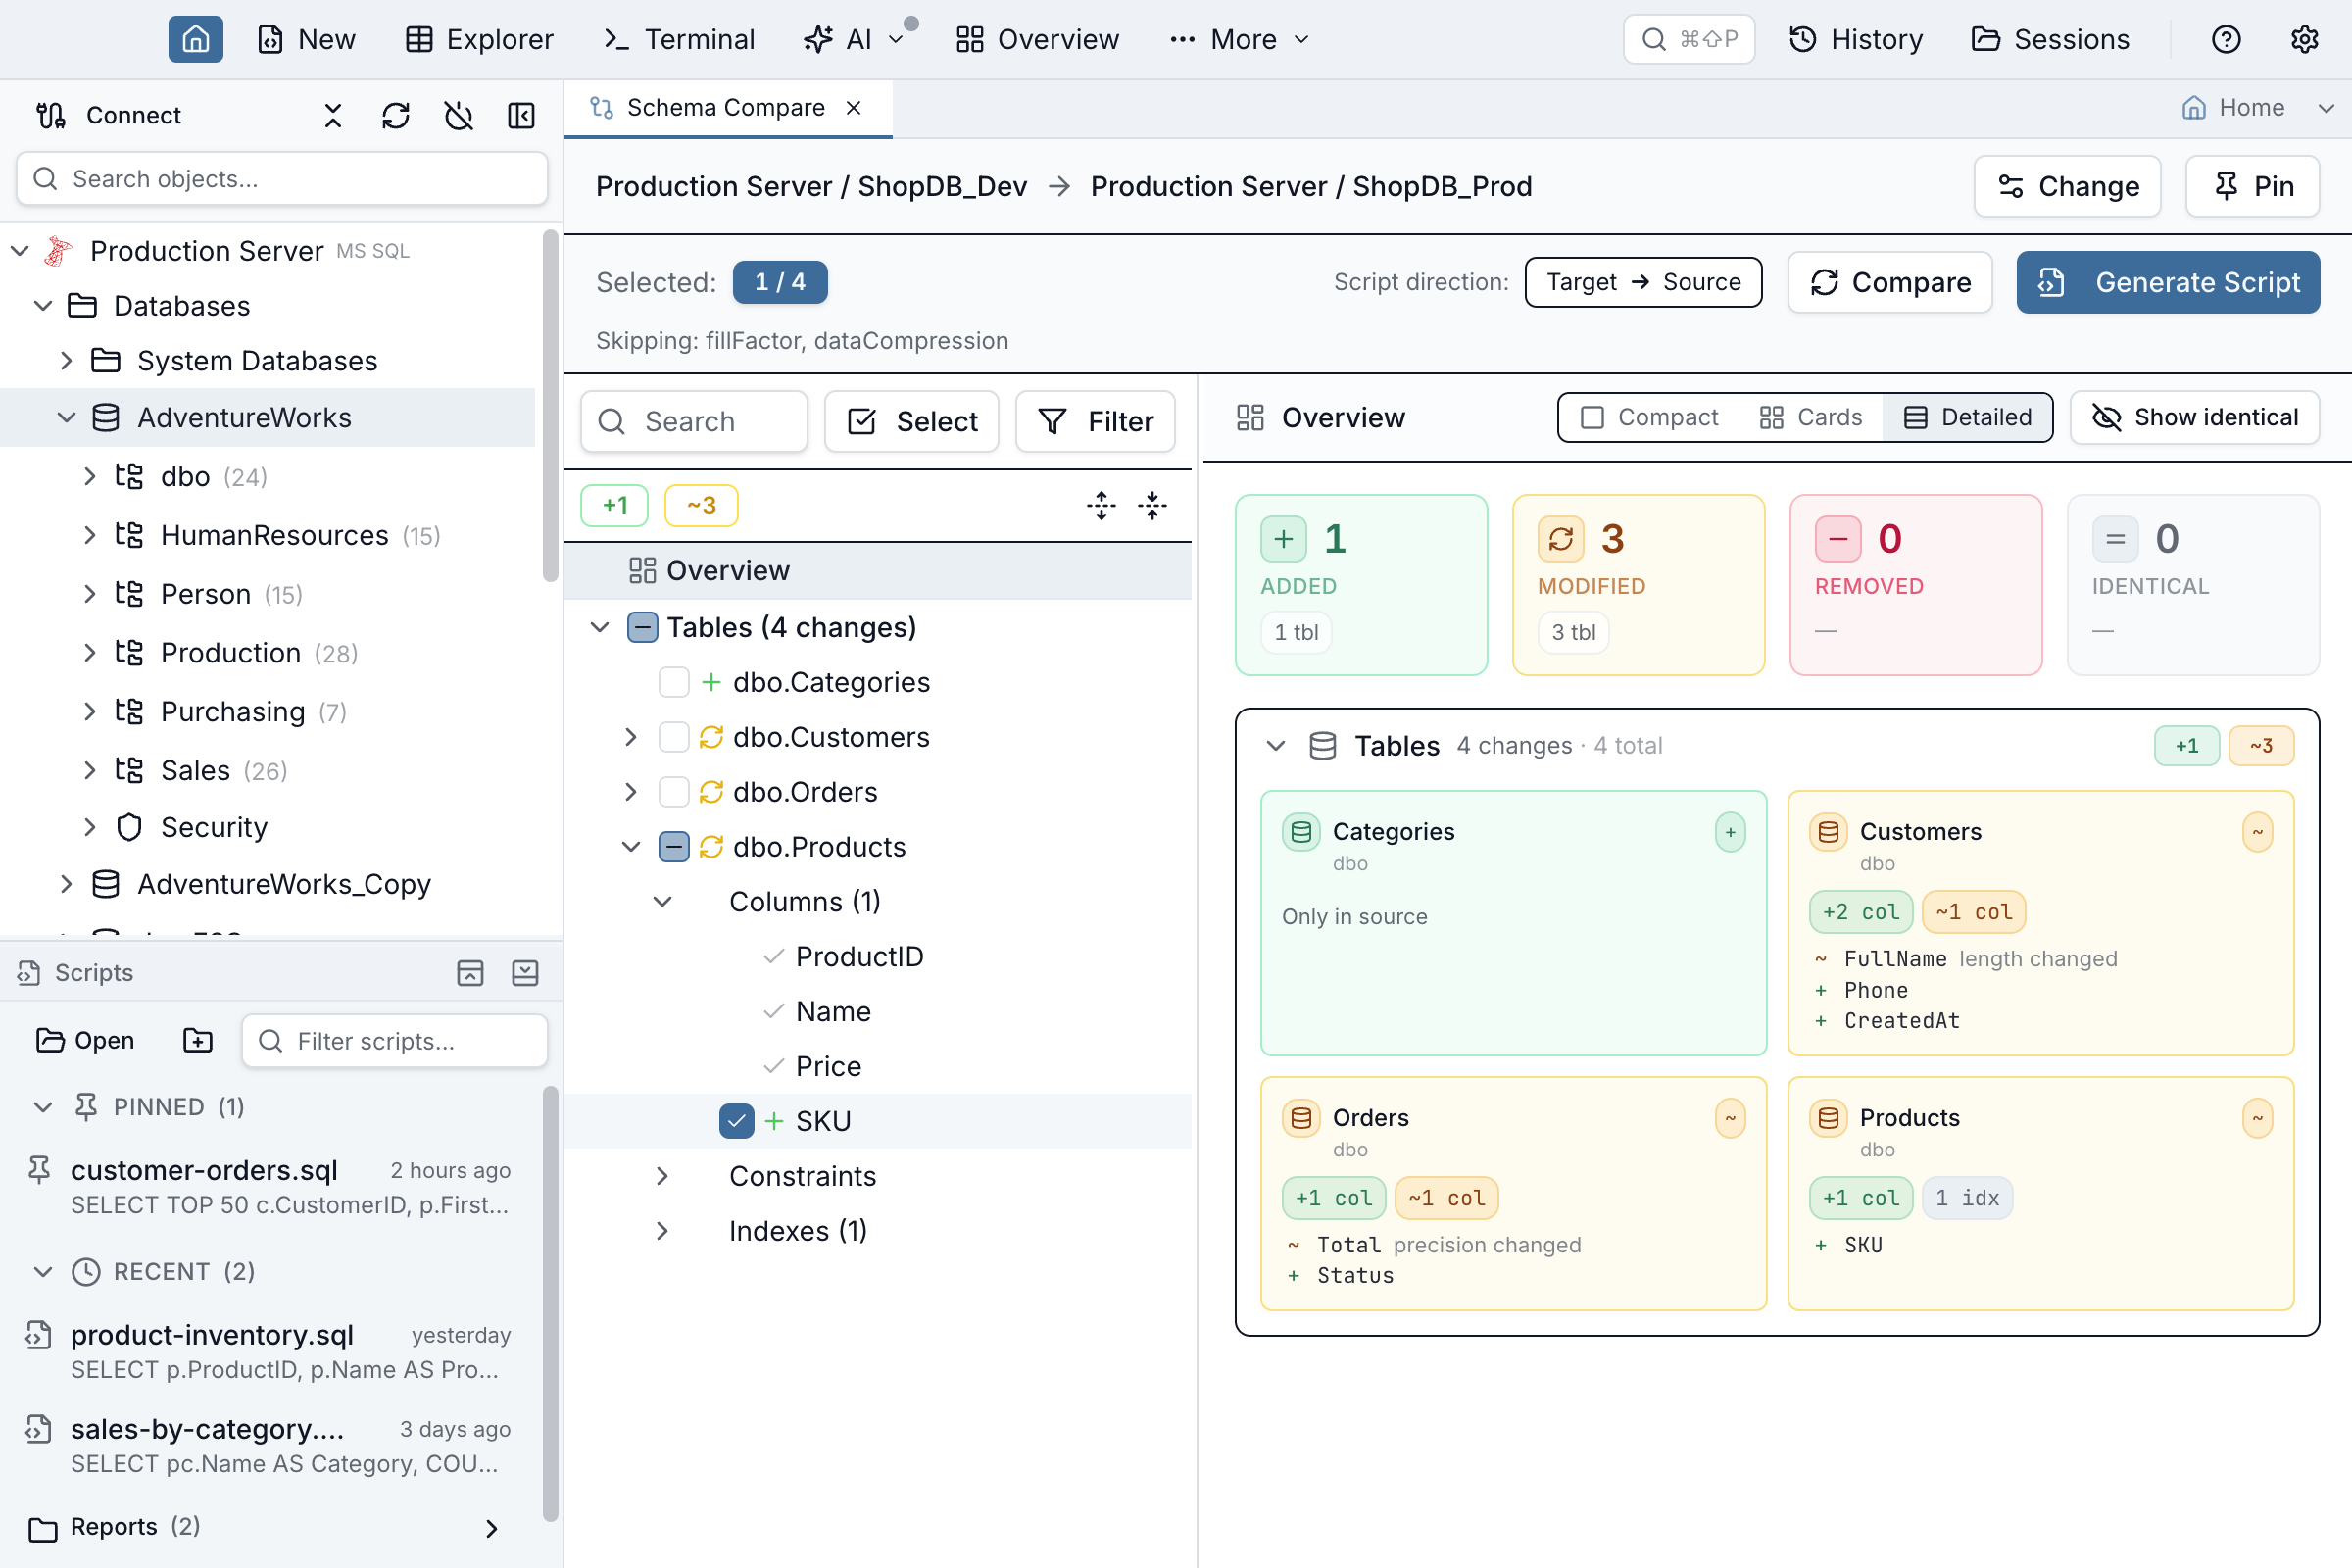Open Overview from top bar
Image resolution: width=2352 pixels, height=1568 pixels.
point(1037,39)
